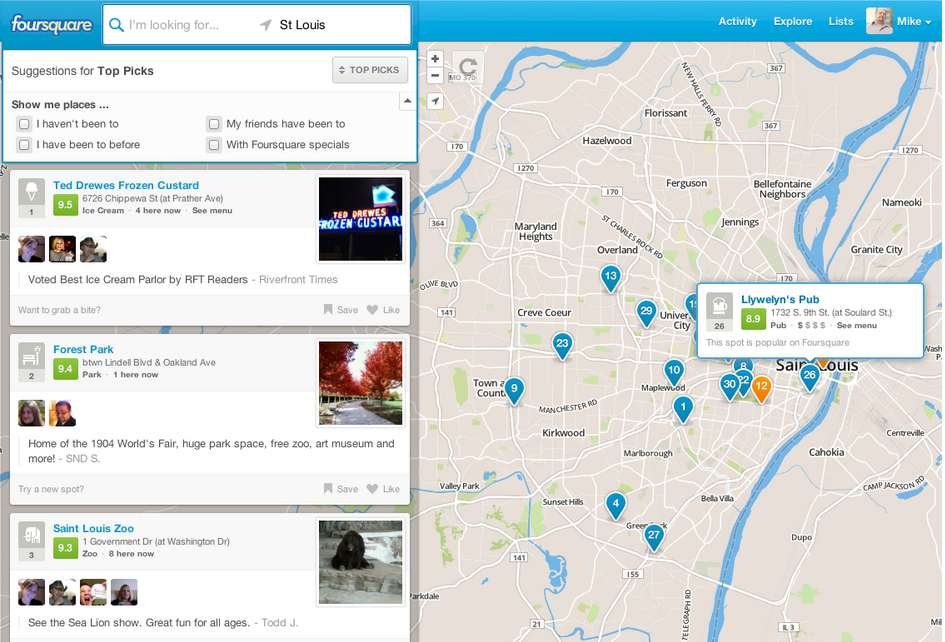Select map pin number 27

(653, 537)
